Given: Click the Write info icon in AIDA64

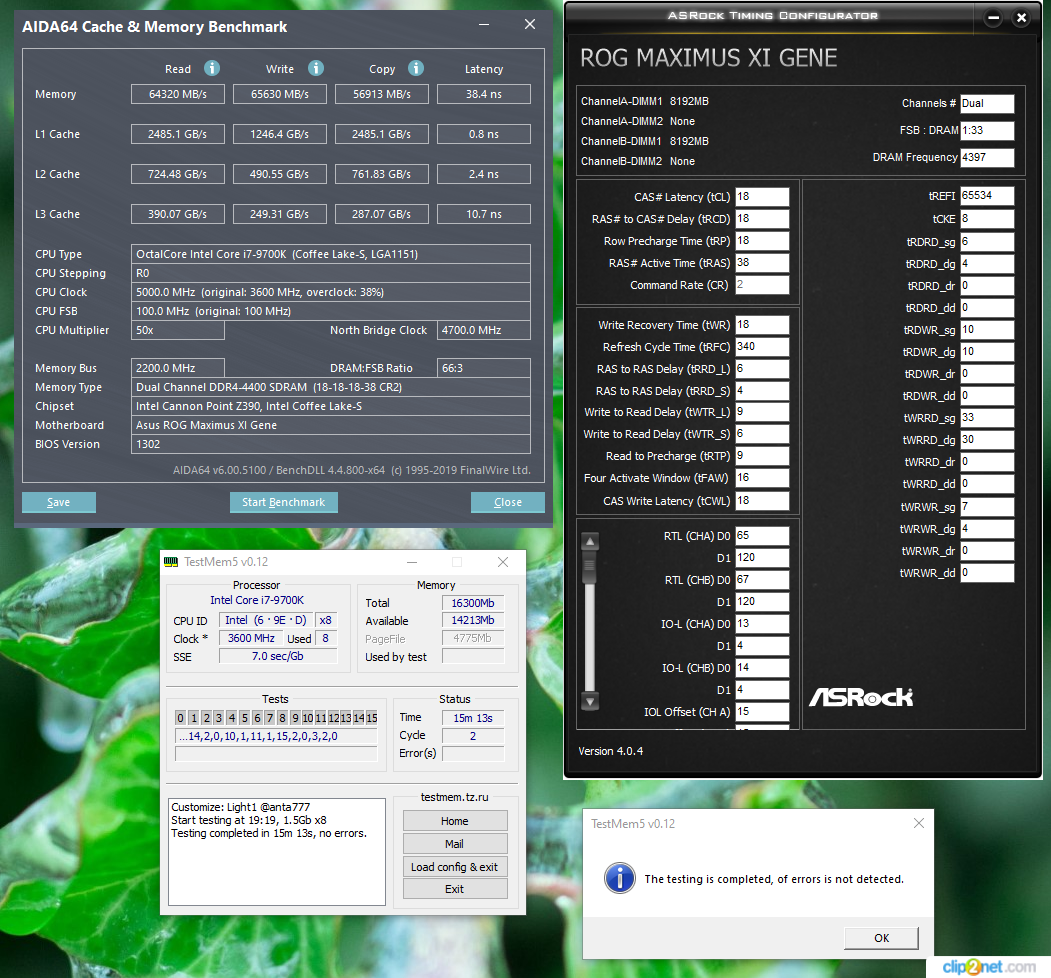Looking at the screenshot, I should point(316,68).
